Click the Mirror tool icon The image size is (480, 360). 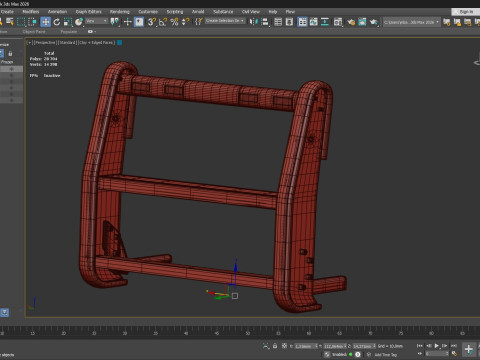tap(254, 22)
